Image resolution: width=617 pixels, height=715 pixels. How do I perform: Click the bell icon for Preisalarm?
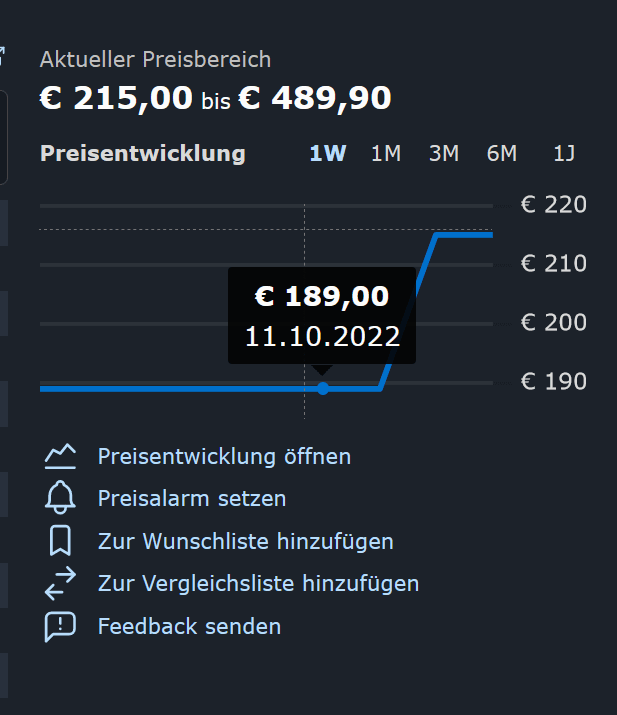(60, 498)
